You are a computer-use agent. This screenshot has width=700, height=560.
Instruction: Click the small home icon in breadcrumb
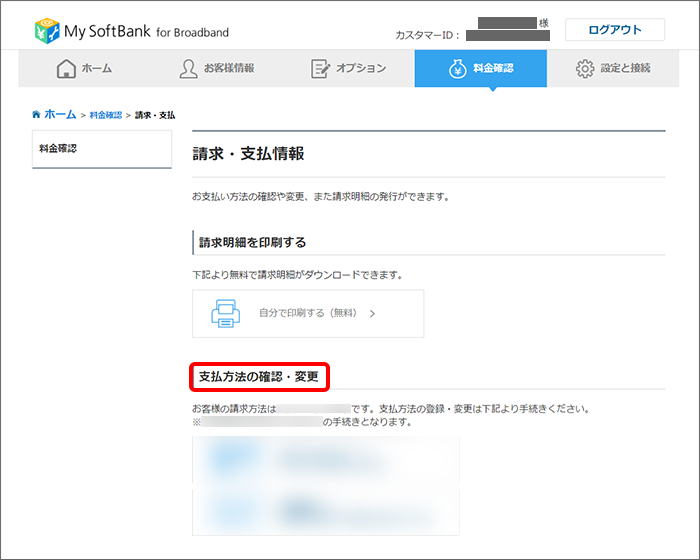click(x=36, y=114)
